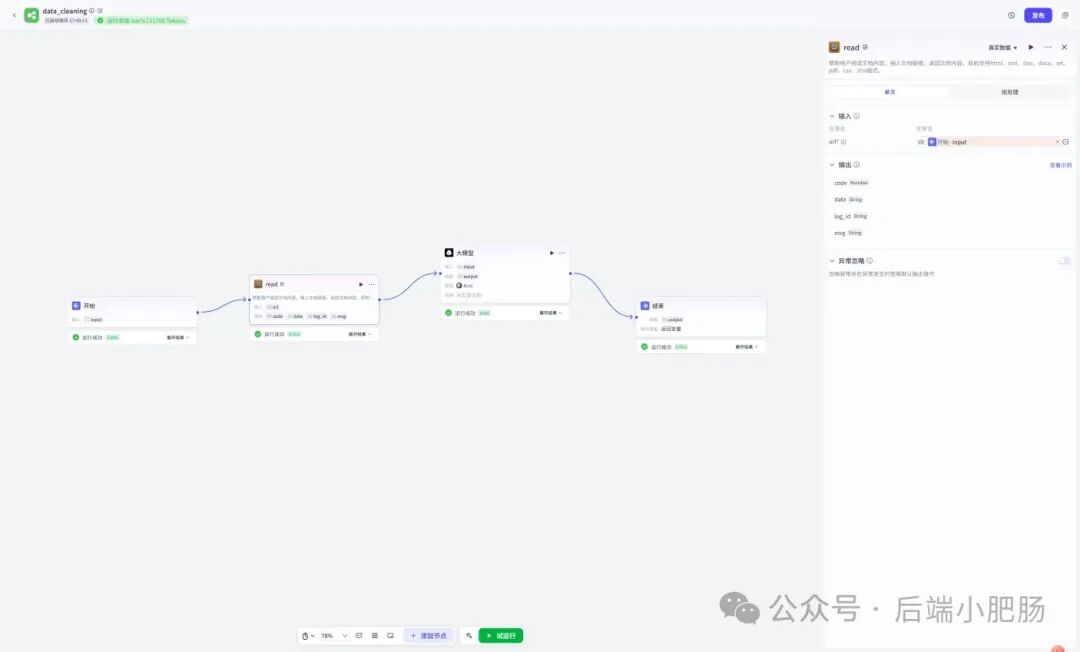Click the comment icon next to the zoom percentage
This screenshot has height=652, width=1080.
click(359, 635)
